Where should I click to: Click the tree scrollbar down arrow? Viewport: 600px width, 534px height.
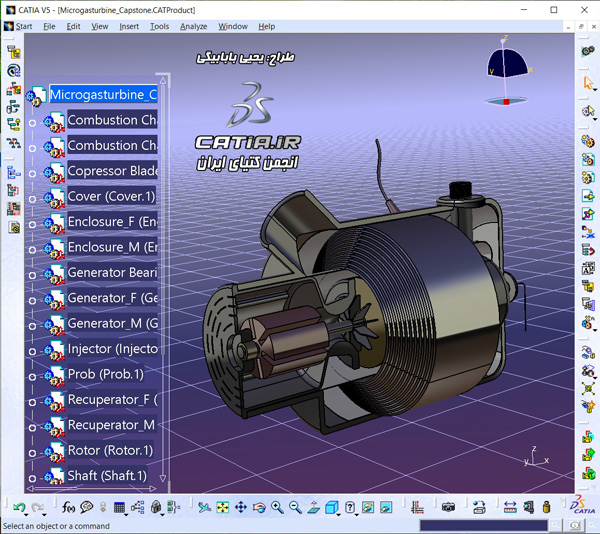[x=163, y=479]
